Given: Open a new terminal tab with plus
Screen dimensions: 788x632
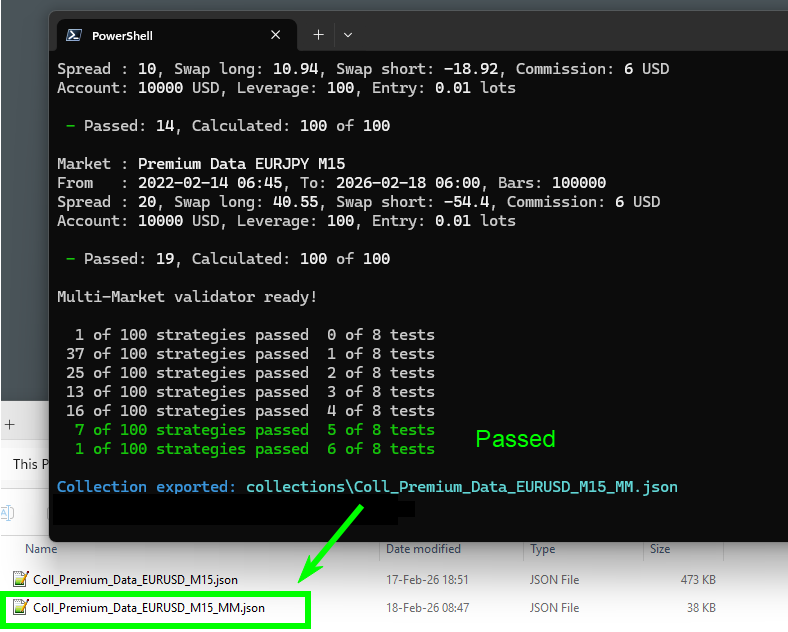Looking at the screenshot, I should (318, 35).
